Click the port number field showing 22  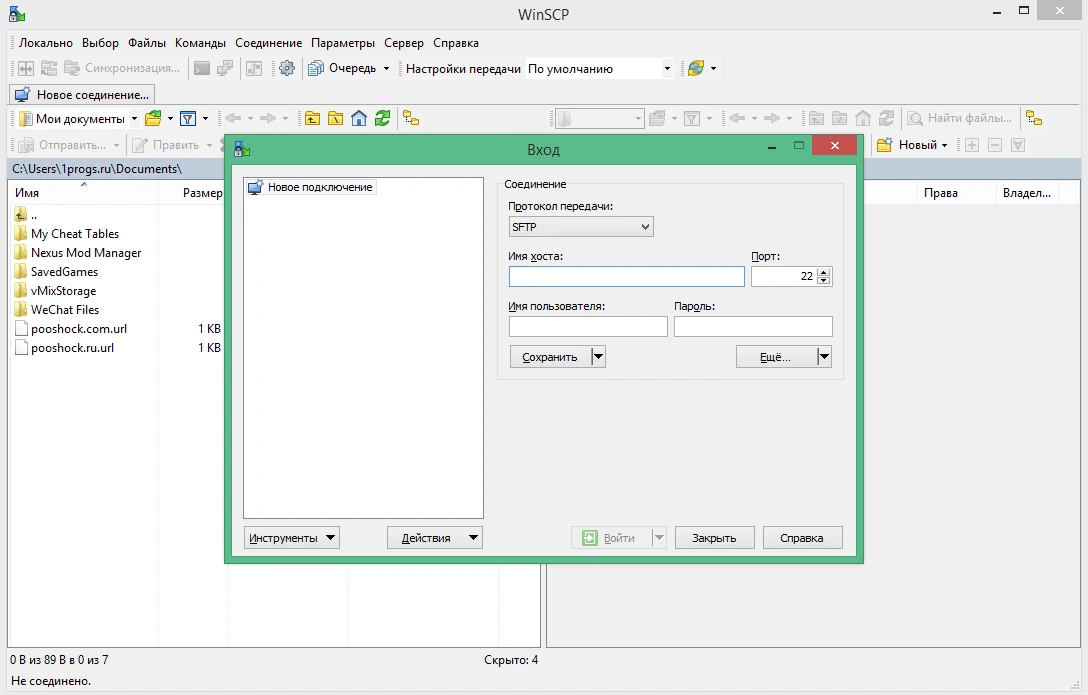783,277
